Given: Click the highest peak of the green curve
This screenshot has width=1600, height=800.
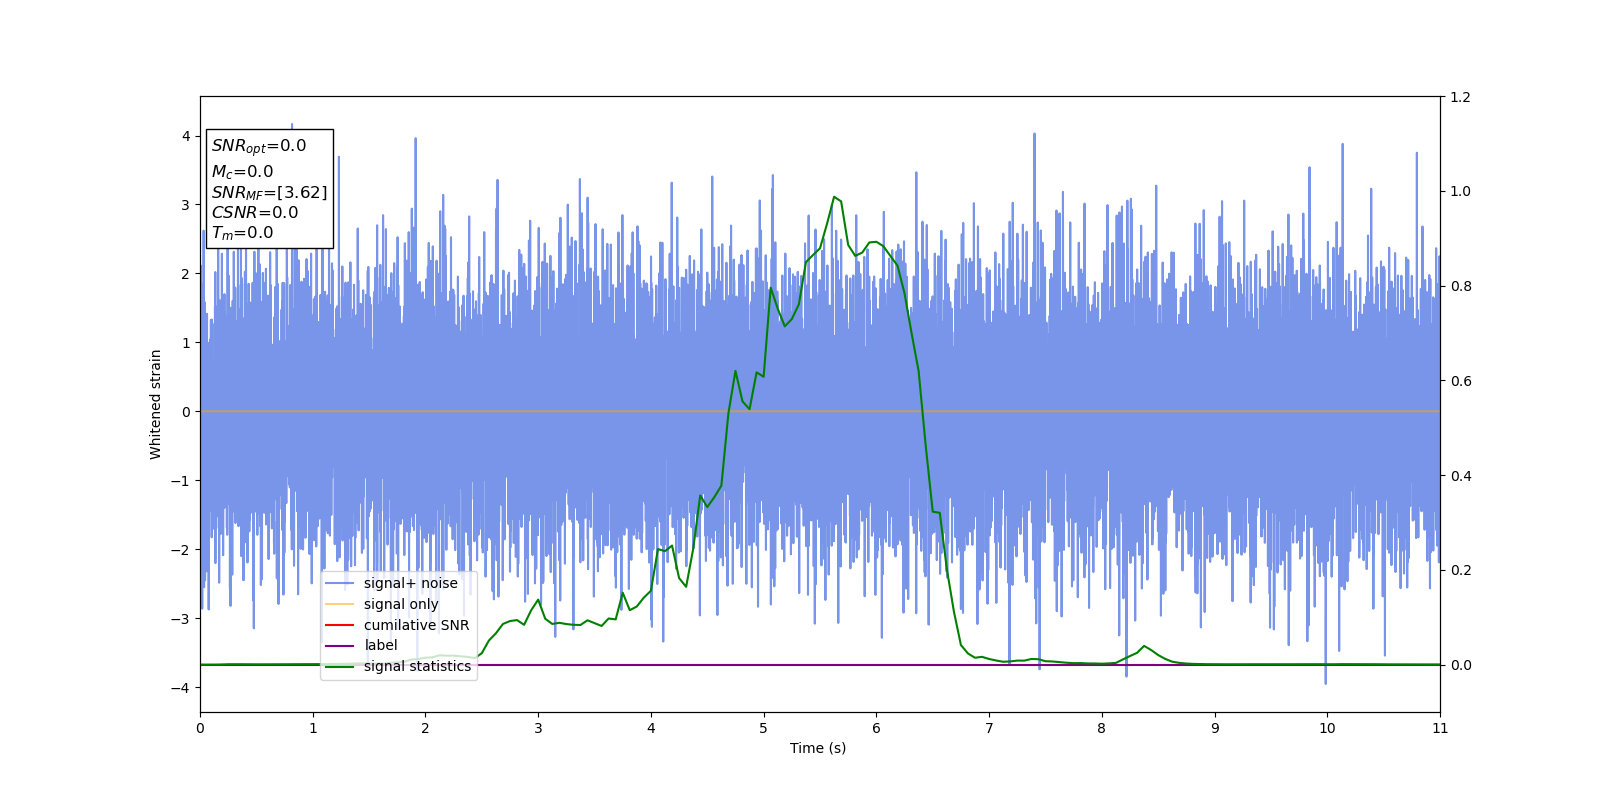Looking at the screenshot, I should click(834, 197).
